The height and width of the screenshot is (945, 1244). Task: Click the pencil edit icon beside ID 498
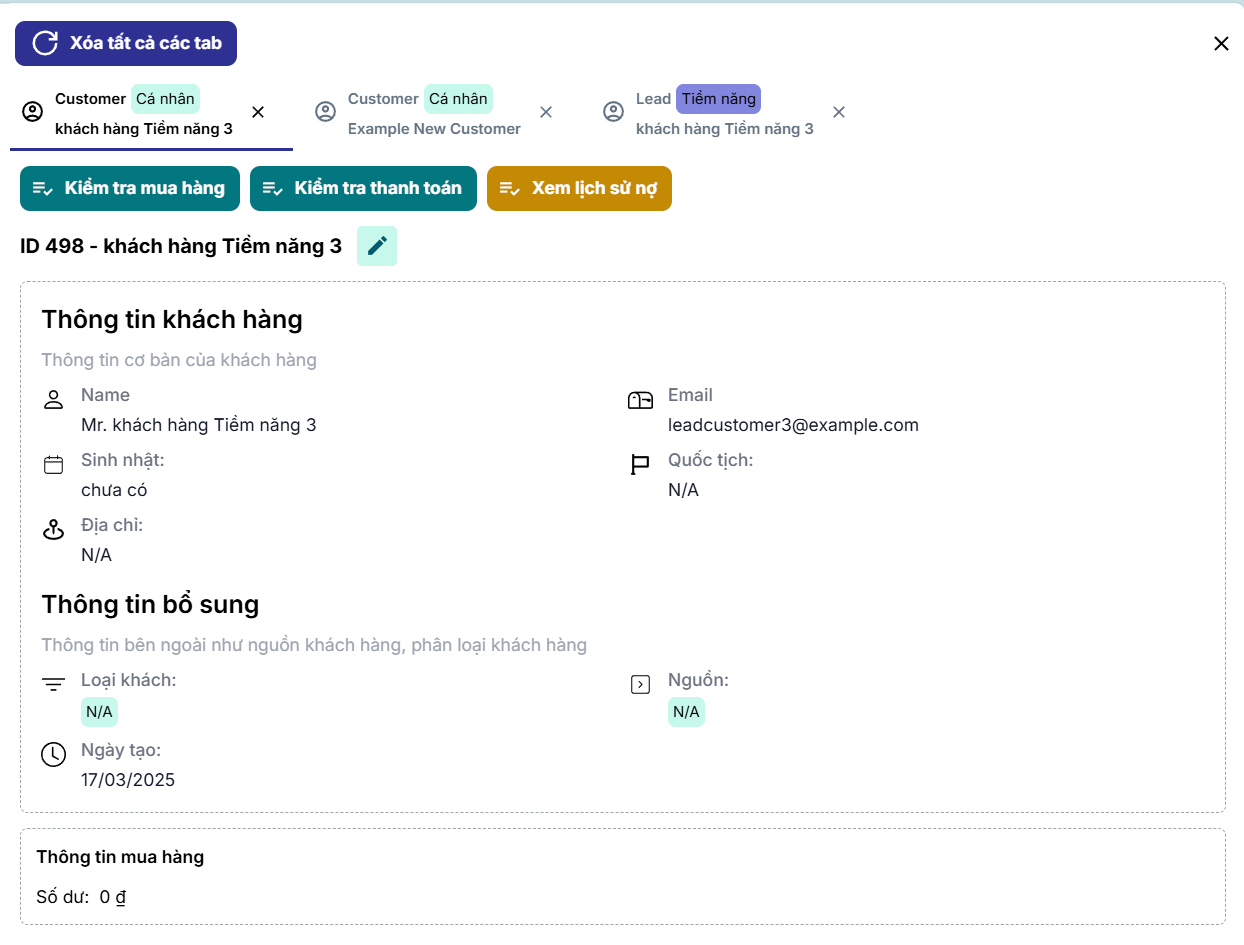click(377, 246)
